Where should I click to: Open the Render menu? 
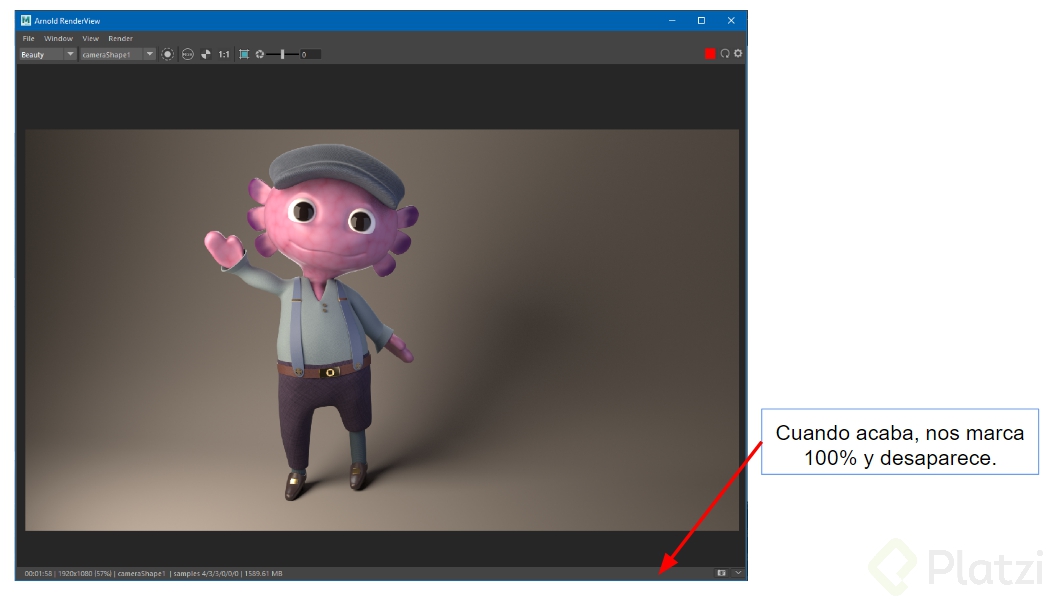pos(120,38)
